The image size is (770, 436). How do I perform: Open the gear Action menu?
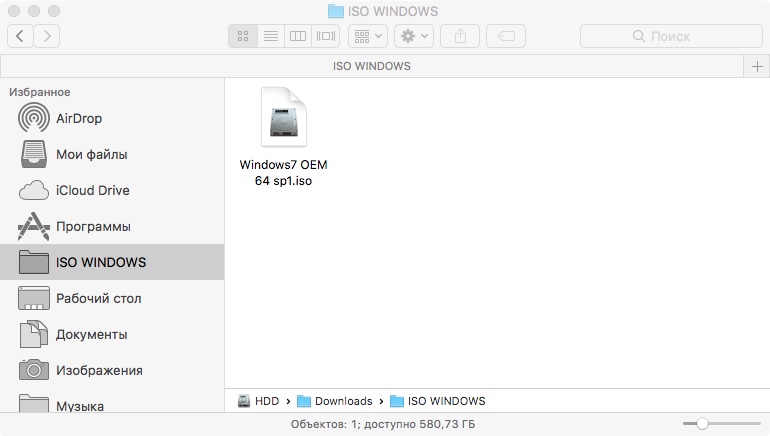[414, 36]
